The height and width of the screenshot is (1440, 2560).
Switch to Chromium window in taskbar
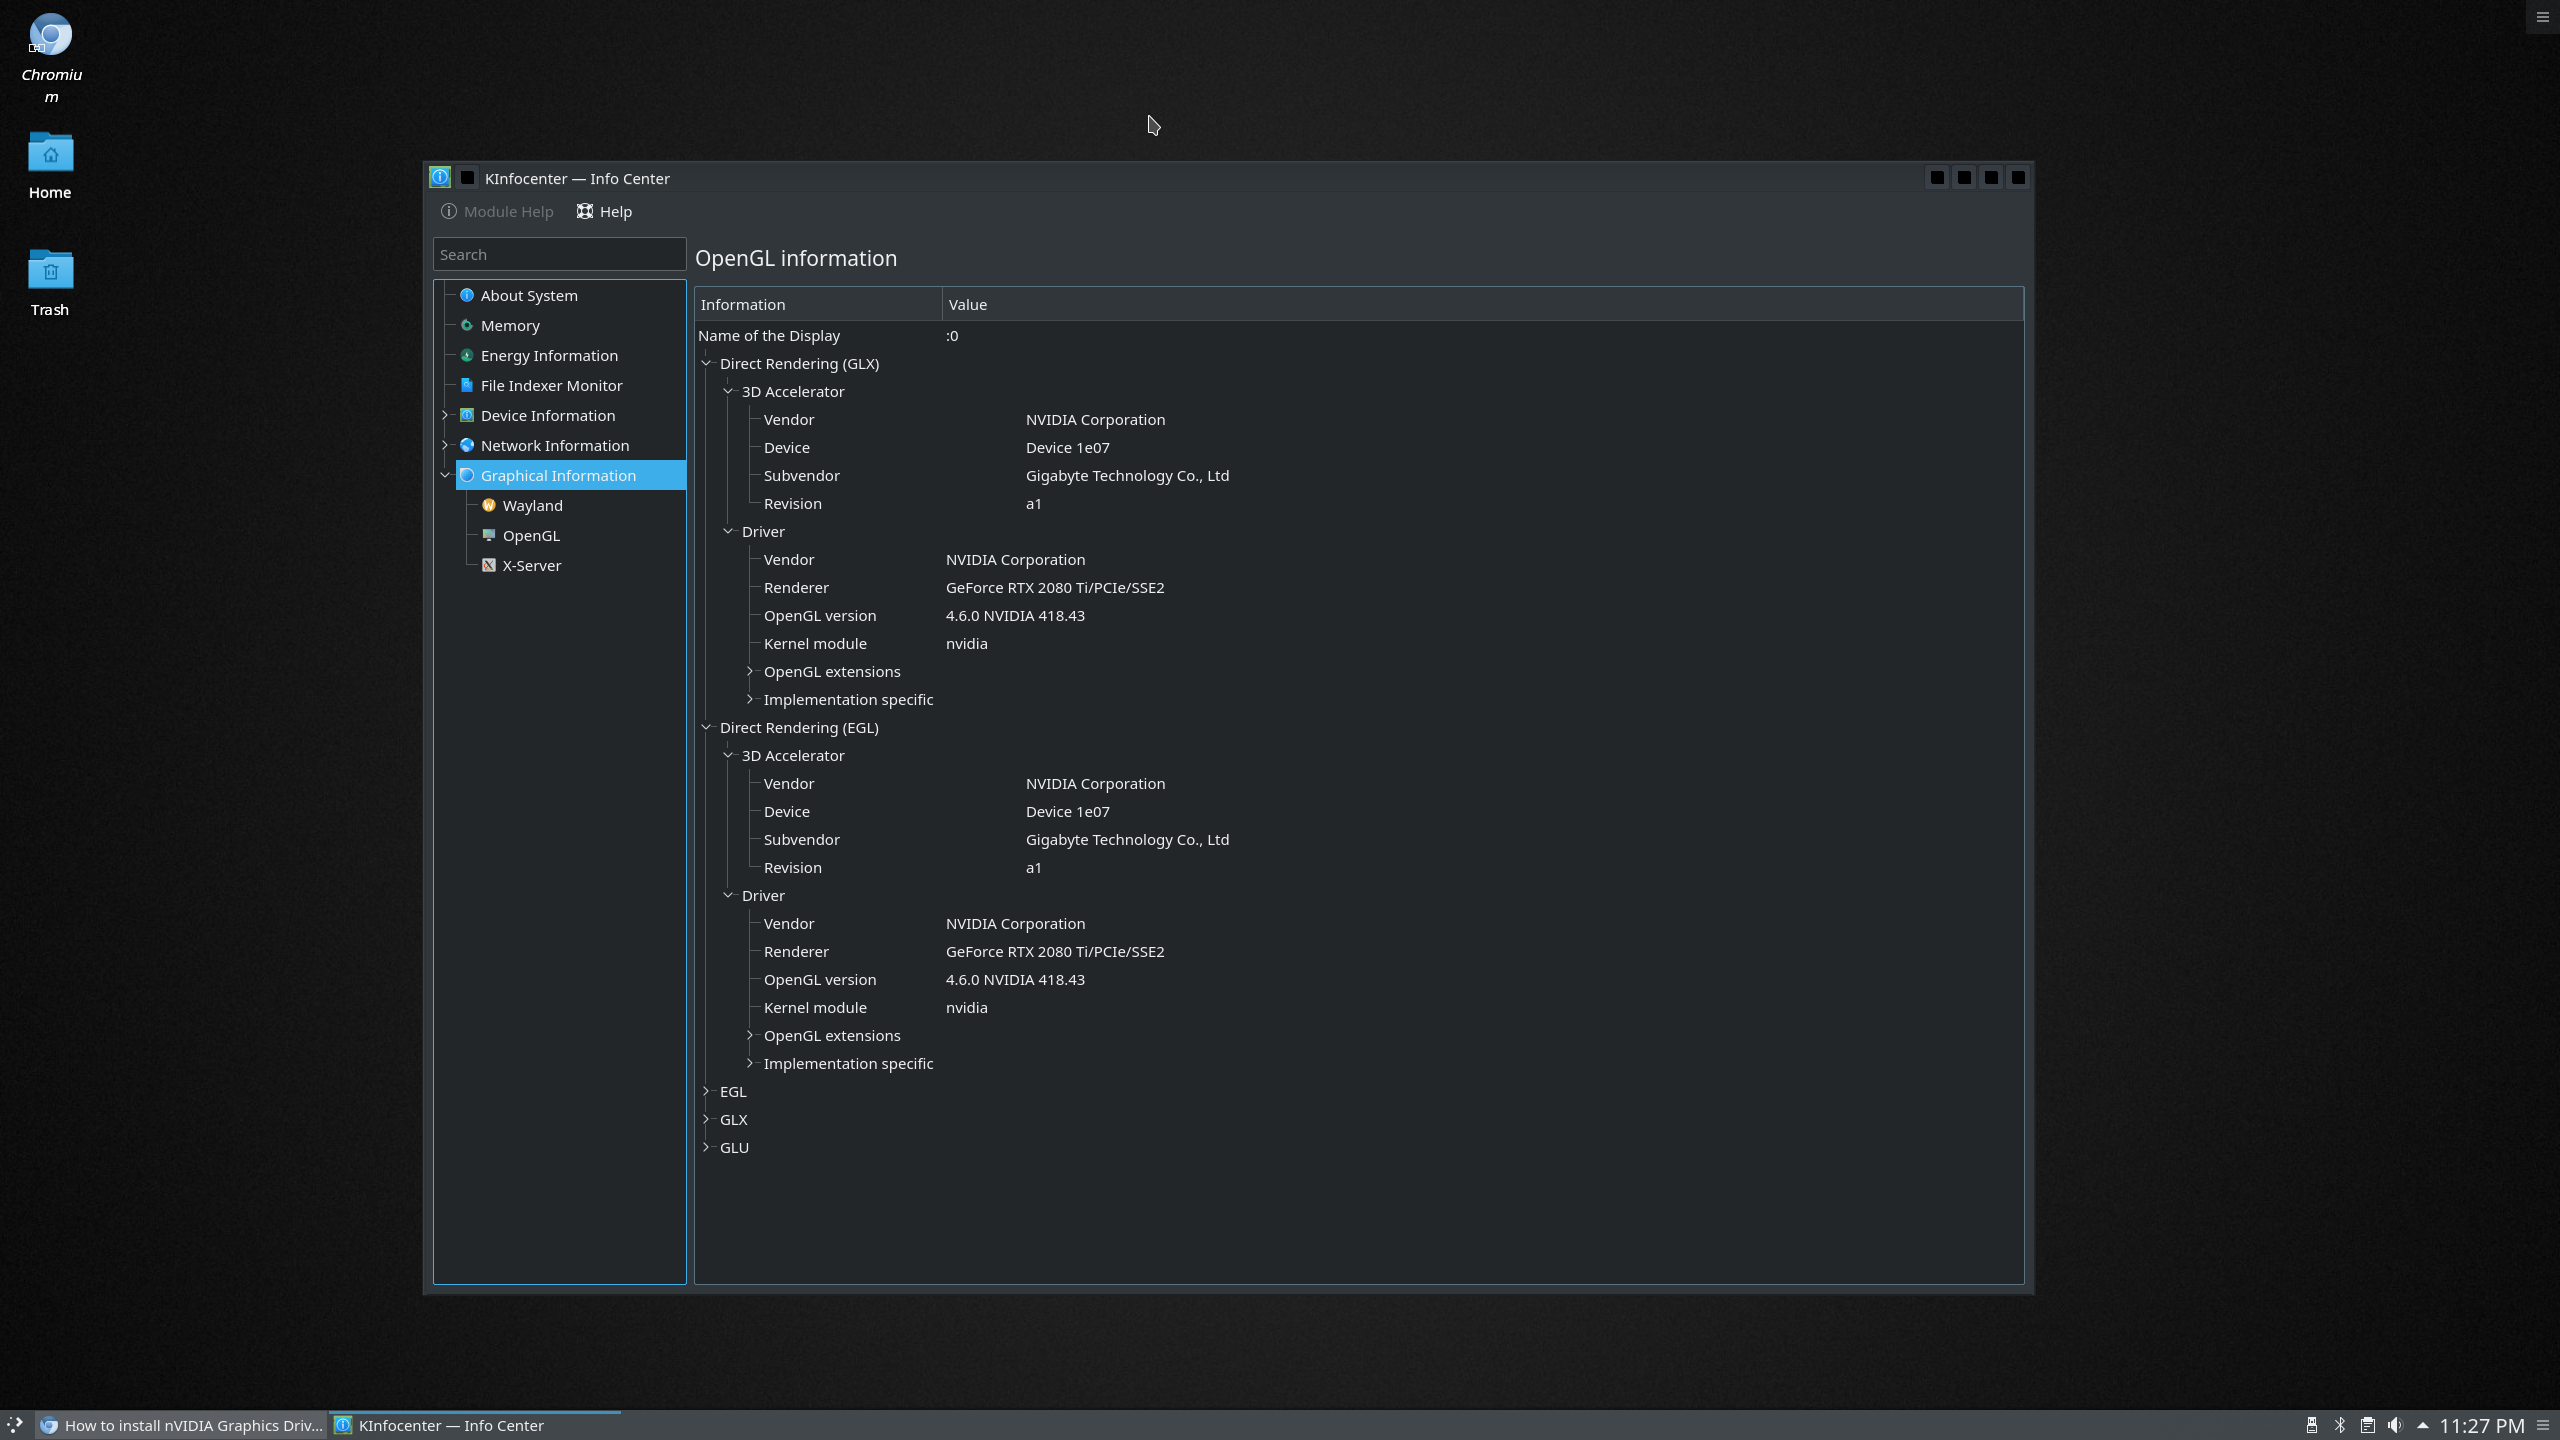pyautogui.click(x=182, y=1425)
